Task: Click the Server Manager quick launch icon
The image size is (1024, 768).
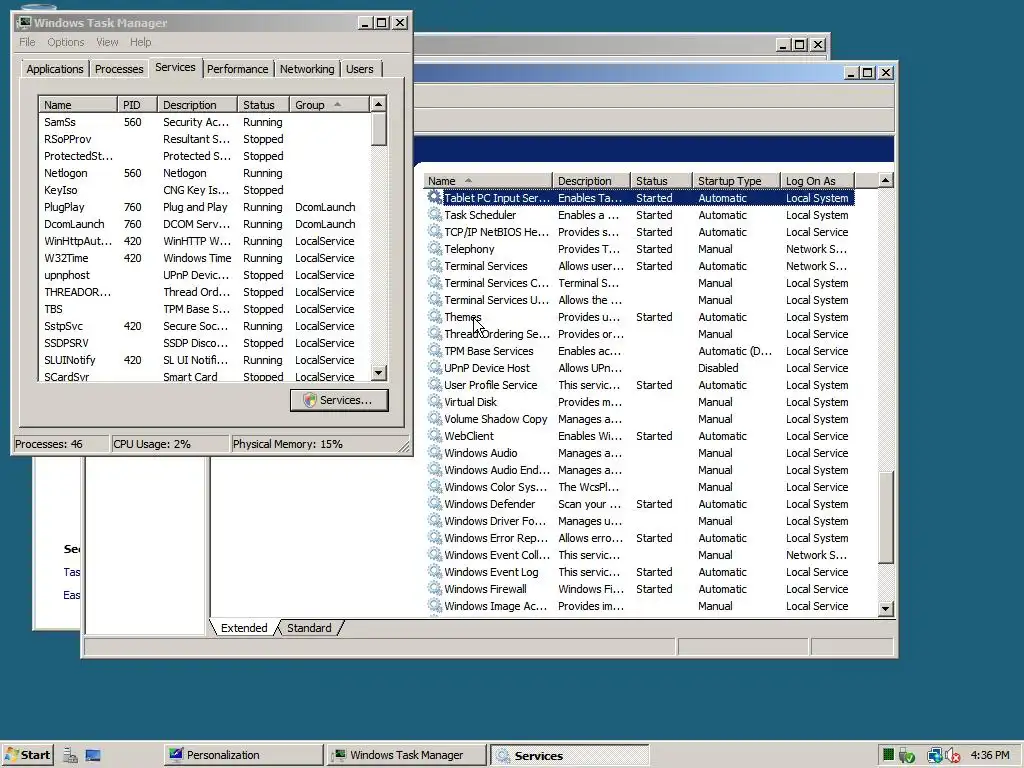Action: [x=71, y=756]
